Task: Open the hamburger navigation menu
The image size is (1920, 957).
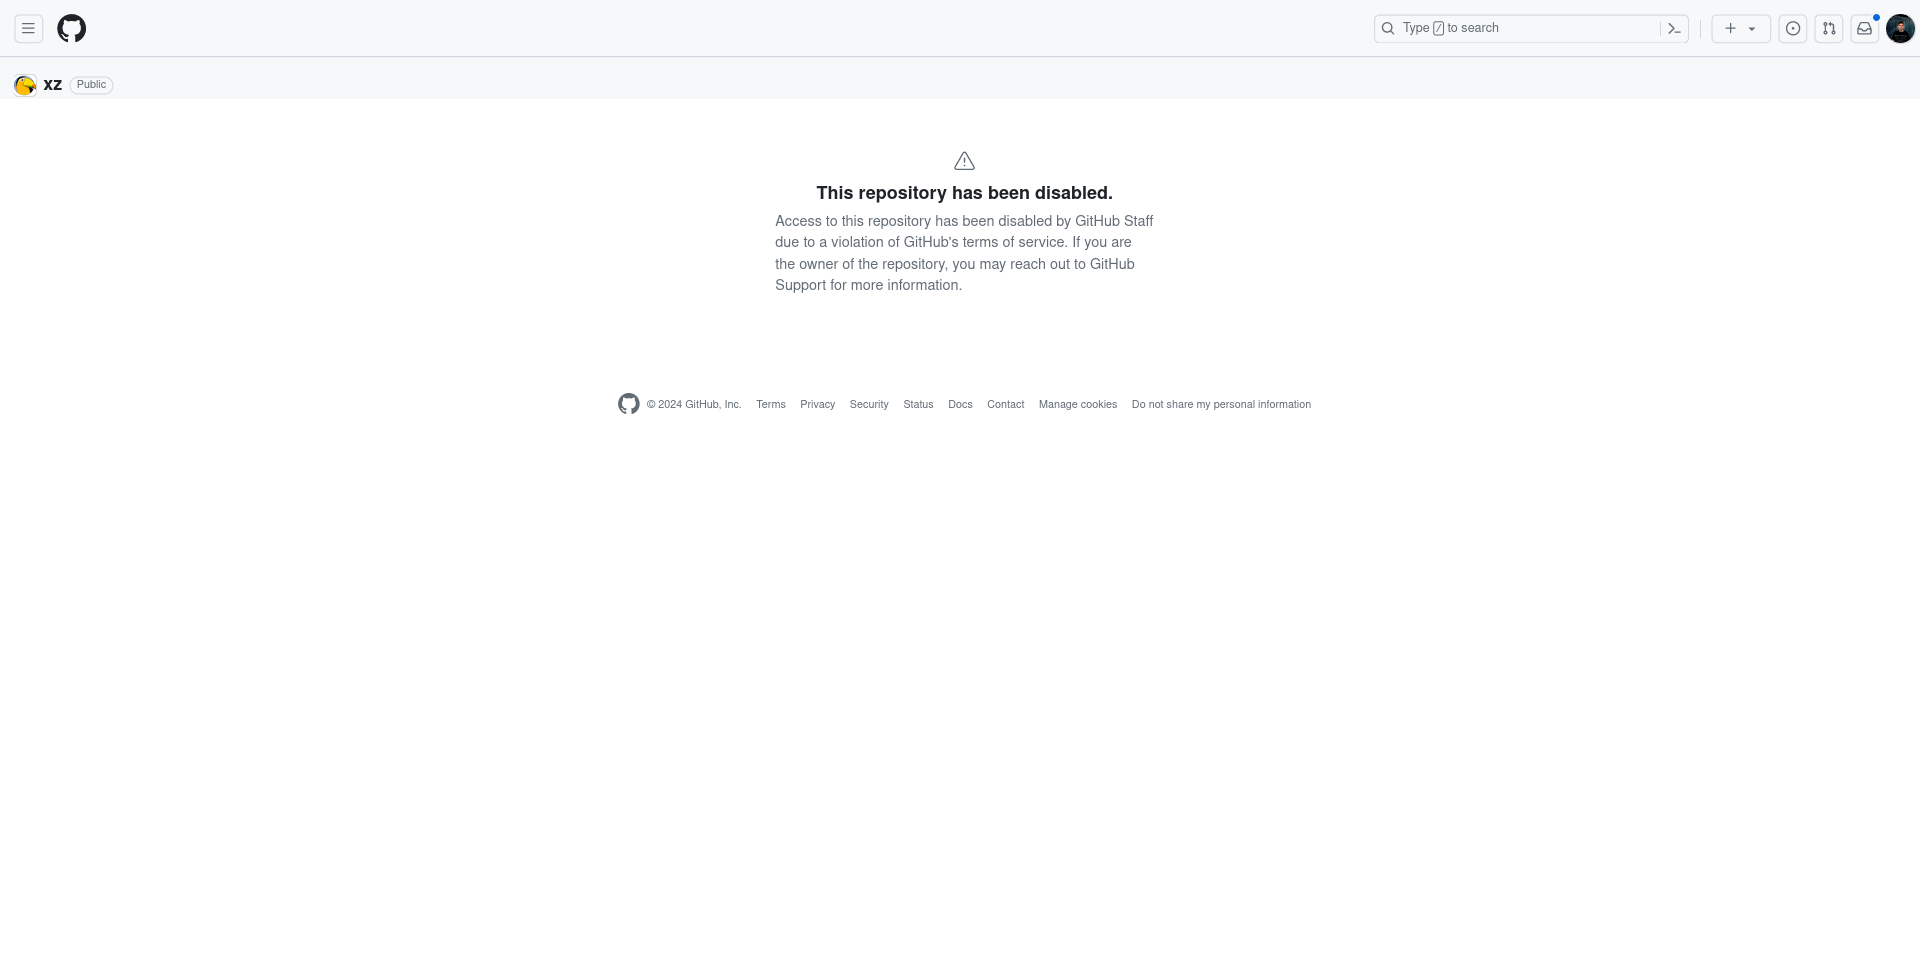Action: (29, 29)
